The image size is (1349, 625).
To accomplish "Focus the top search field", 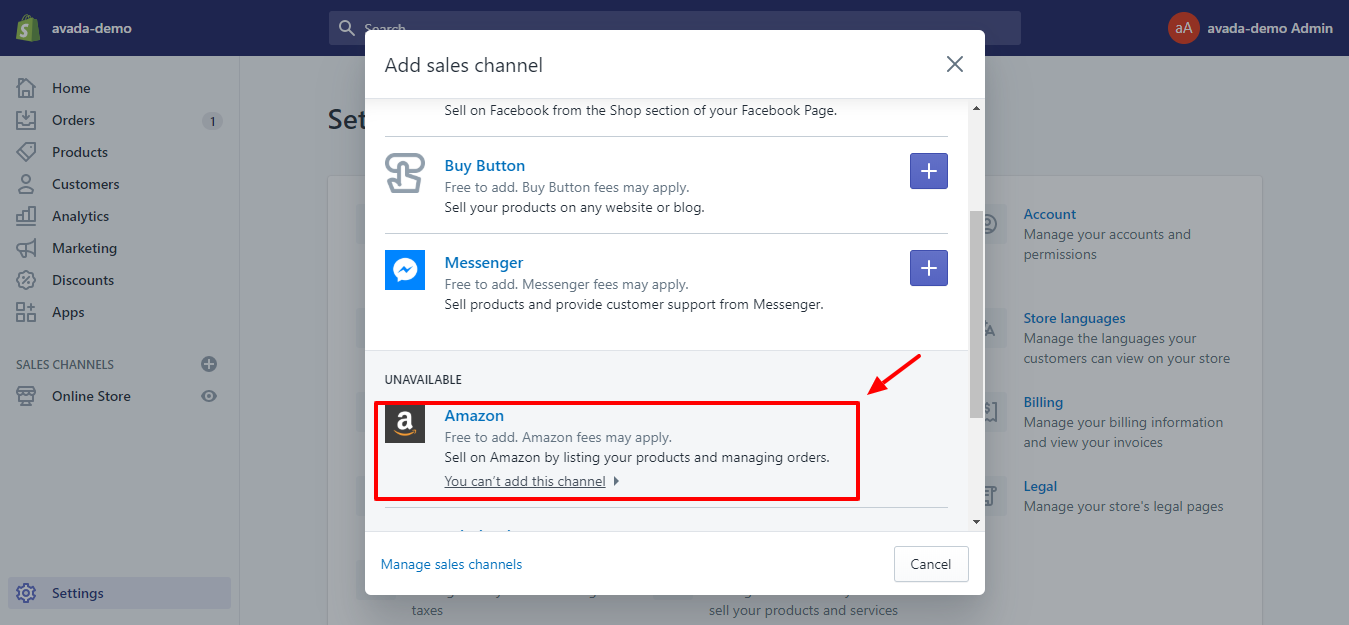I will pos(675,28).
